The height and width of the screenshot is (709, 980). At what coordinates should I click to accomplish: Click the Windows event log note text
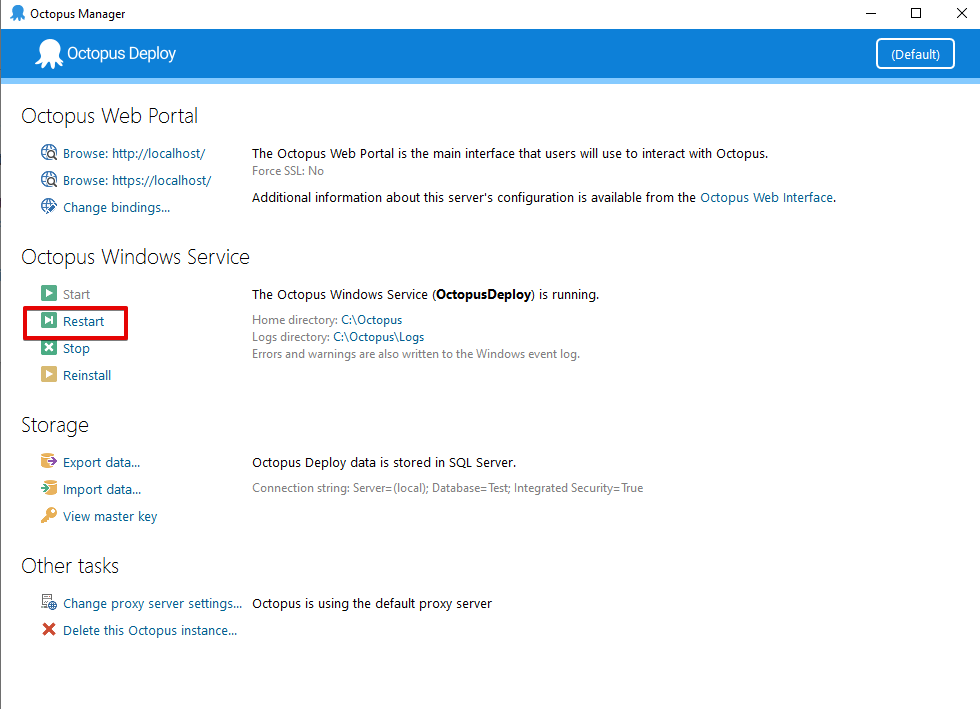pyautogui.click(x=416, y=354)
